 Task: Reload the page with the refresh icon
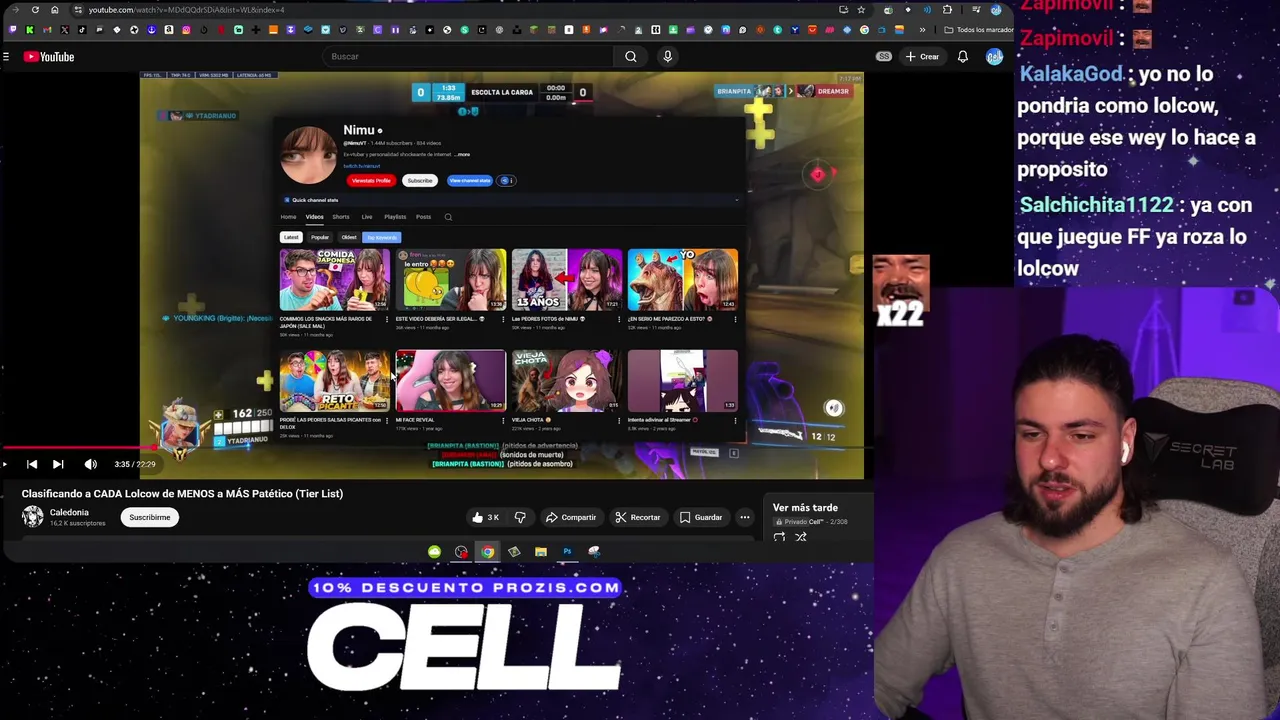(x=35, y=10)
